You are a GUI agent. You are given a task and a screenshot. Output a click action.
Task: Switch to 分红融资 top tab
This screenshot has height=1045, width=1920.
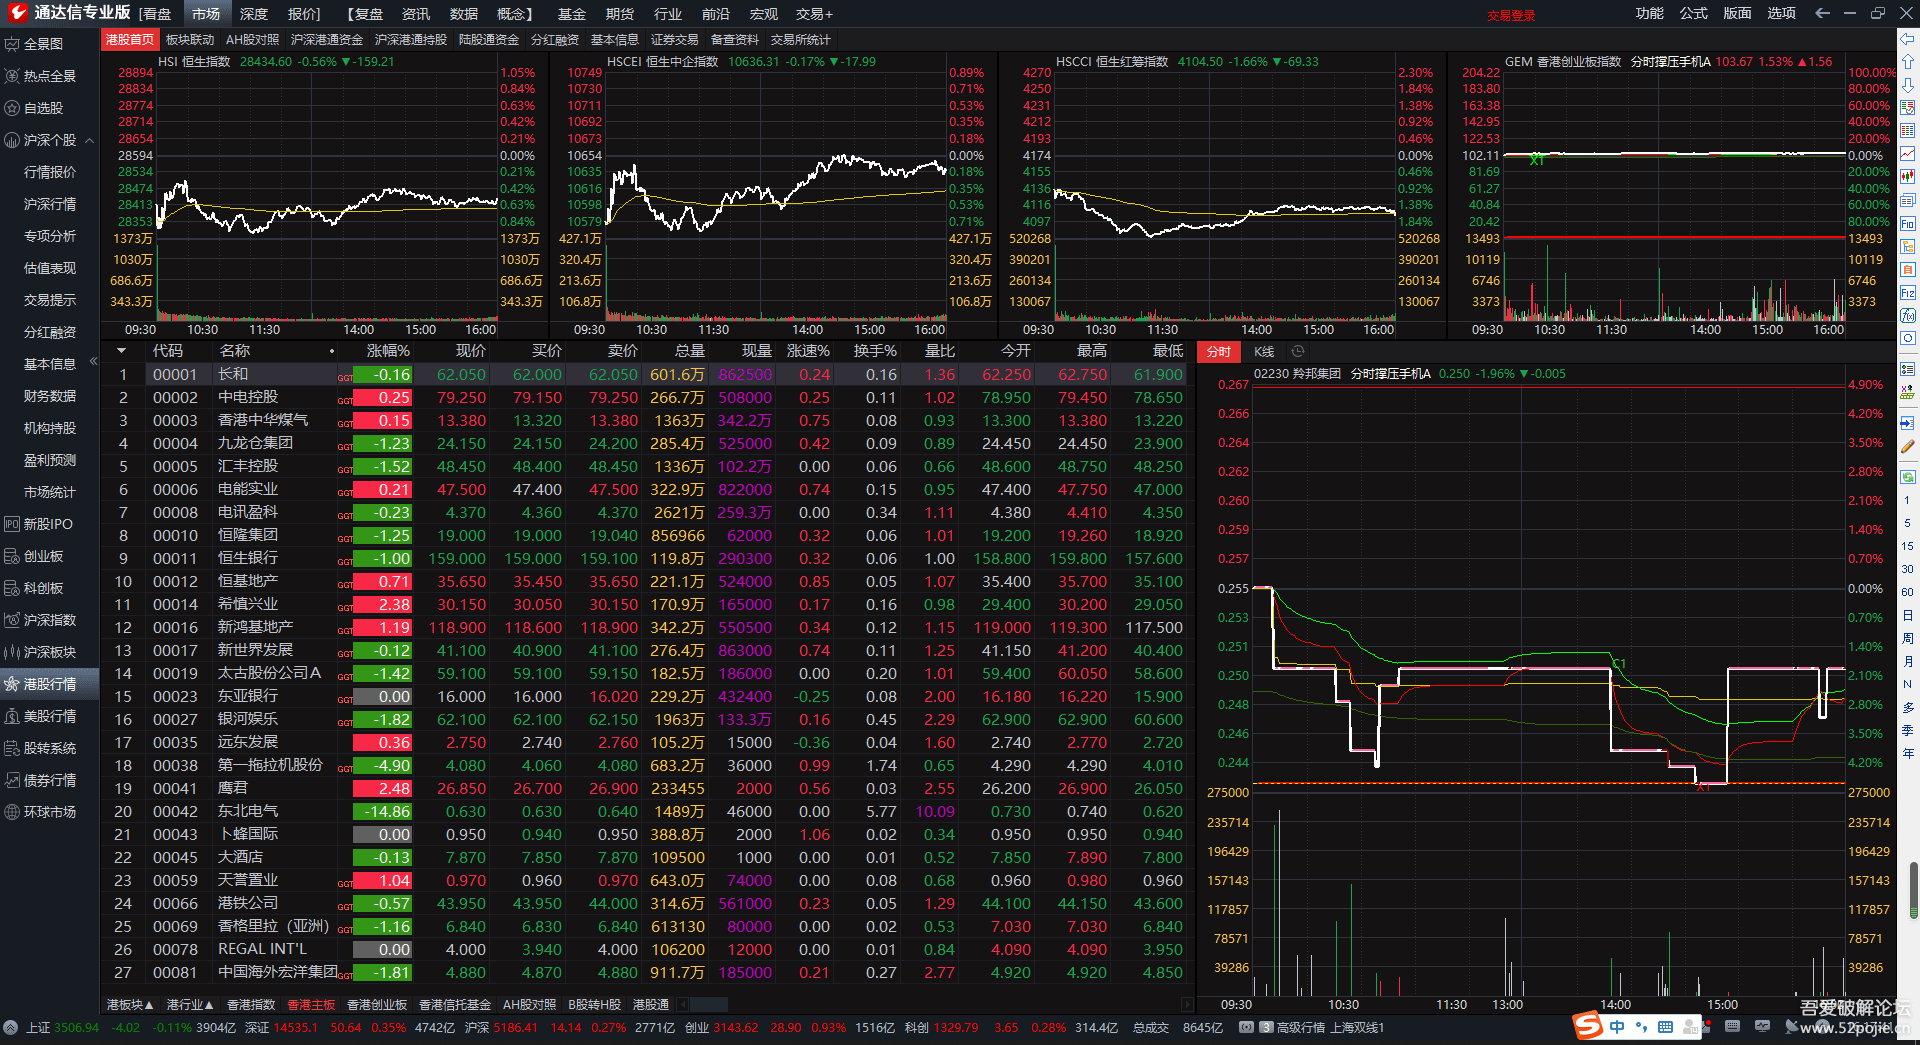[555, 39]
